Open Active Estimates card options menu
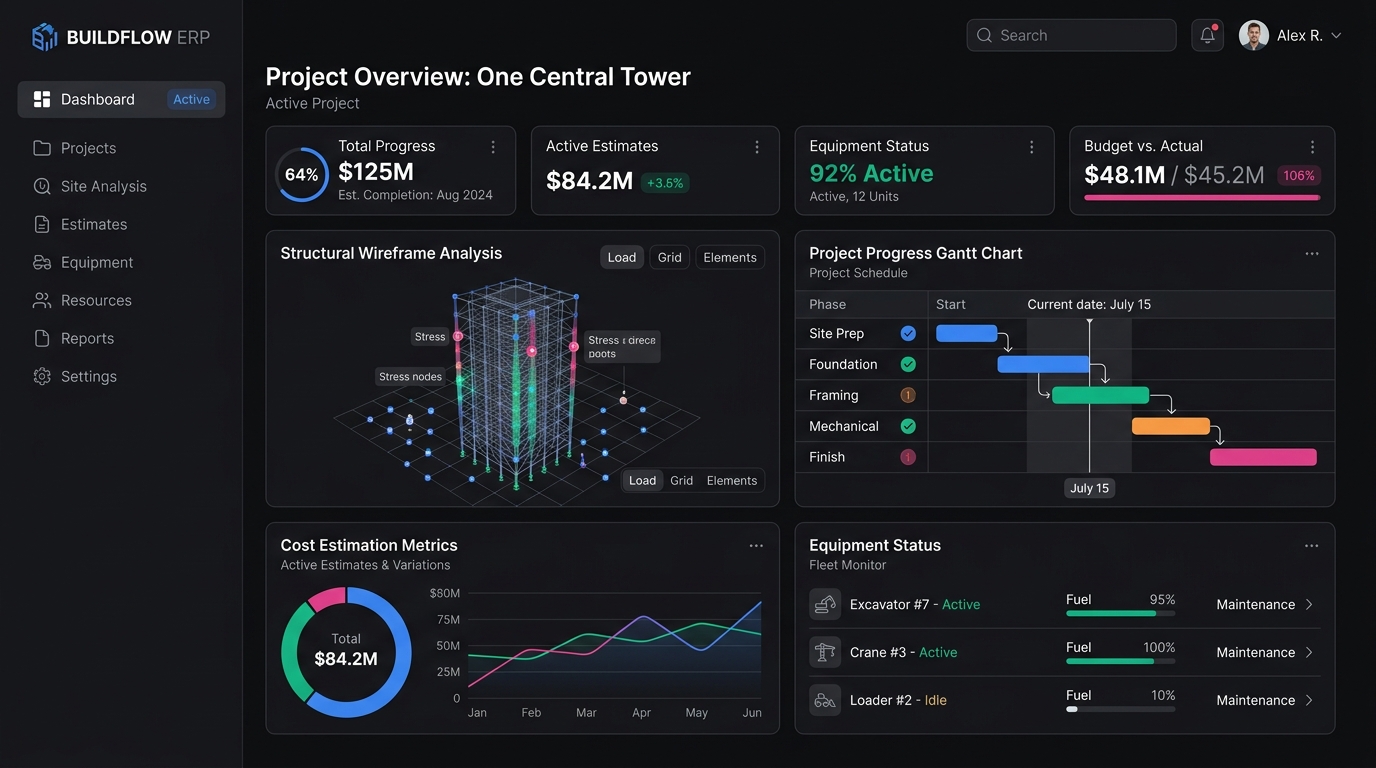The height and width of the screenshot is (768, 1376). (757, 147)
